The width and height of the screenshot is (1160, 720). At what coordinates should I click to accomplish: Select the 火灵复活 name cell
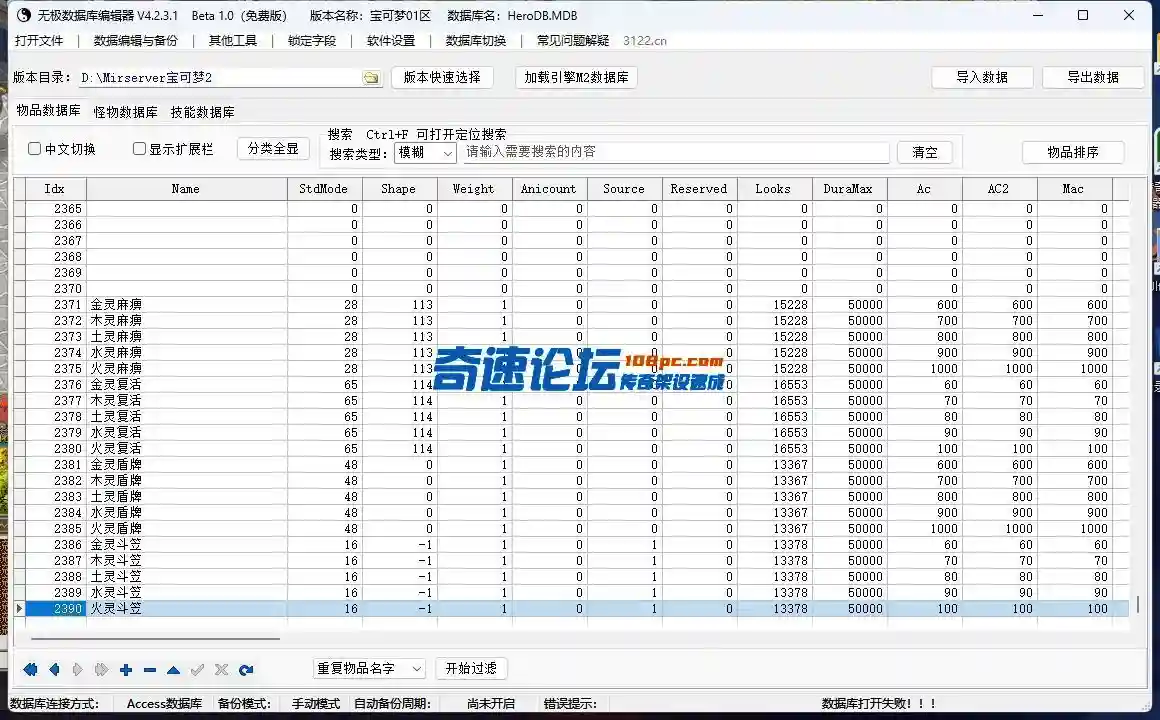pos(186,448)
